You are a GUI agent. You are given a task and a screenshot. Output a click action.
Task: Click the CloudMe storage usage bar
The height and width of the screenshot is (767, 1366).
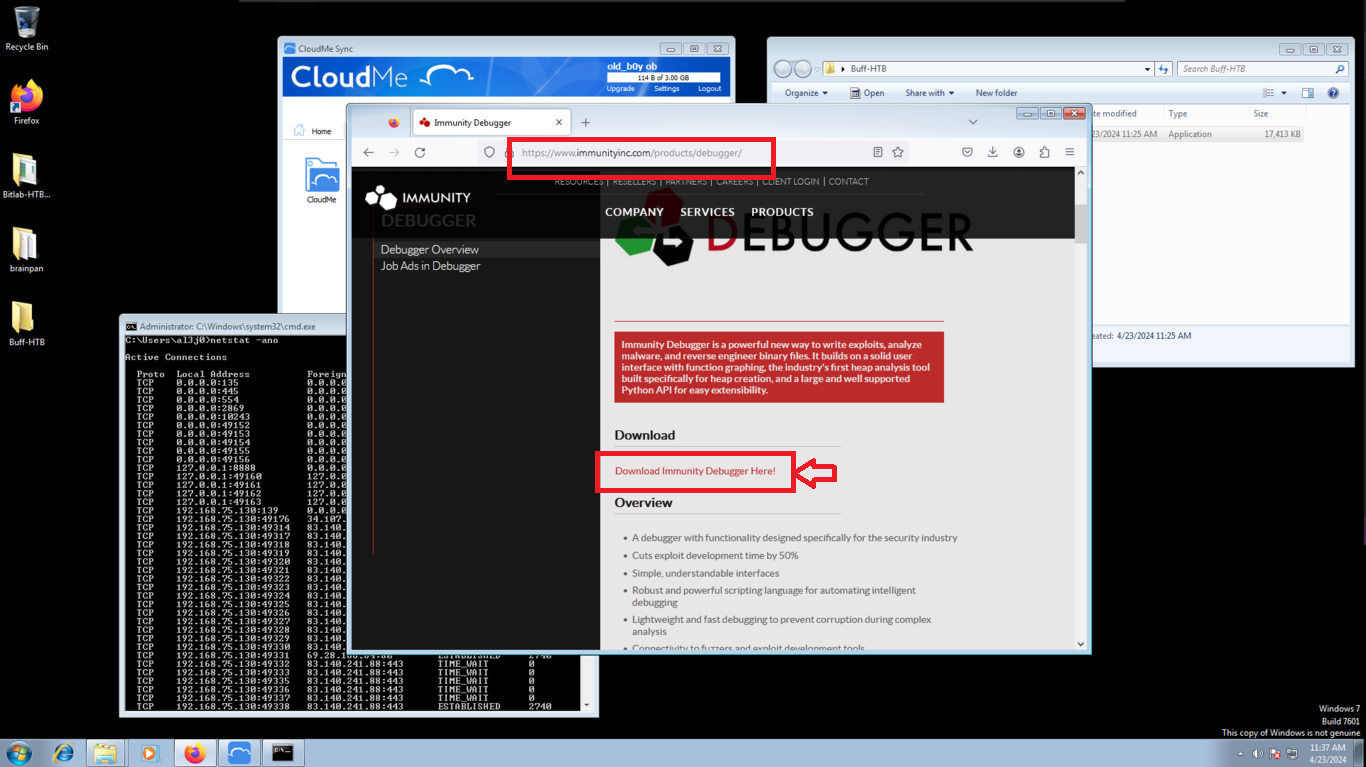(x=663, y=77)
